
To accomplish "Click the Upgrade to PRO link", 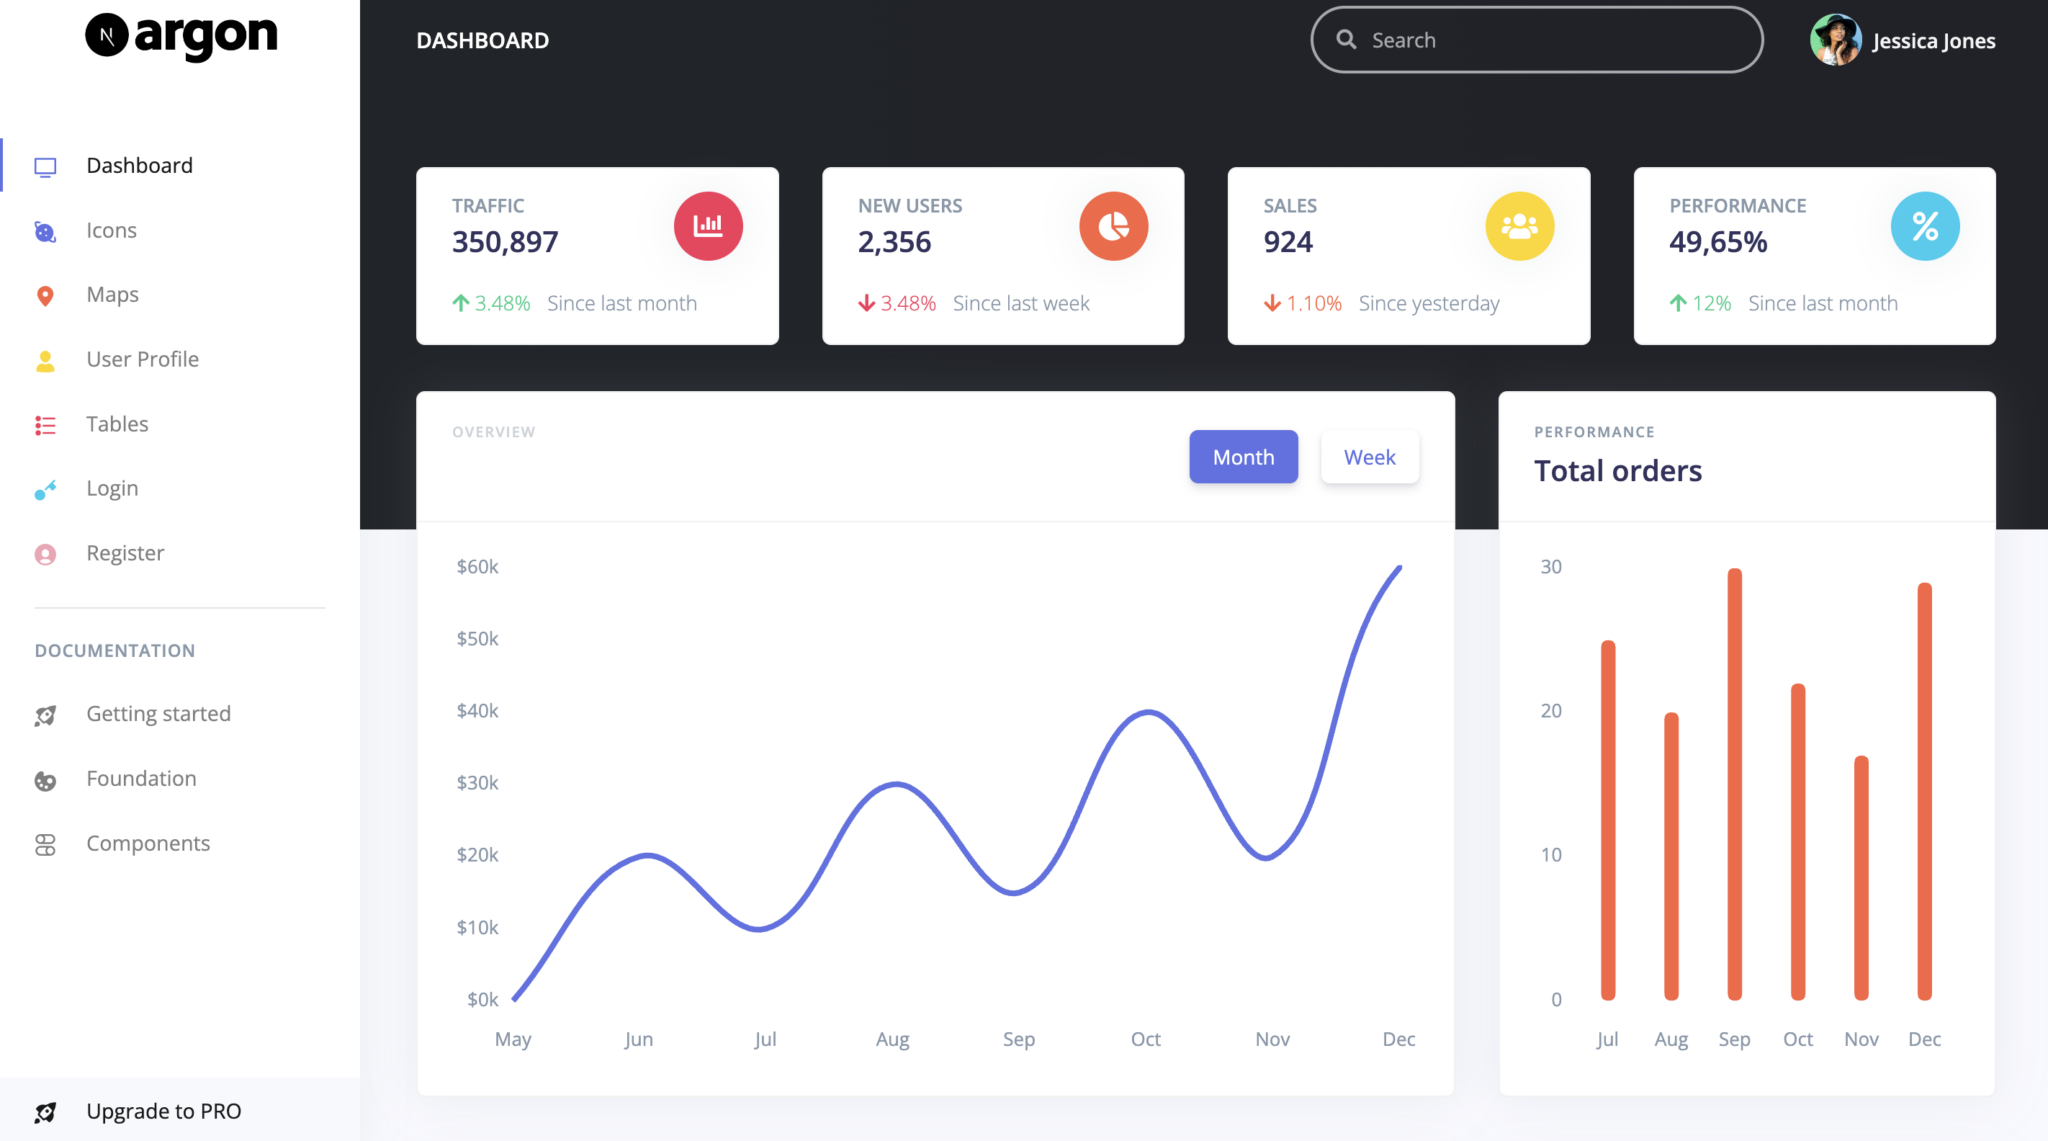I will pyautogui.click(x=163, y=1110).
